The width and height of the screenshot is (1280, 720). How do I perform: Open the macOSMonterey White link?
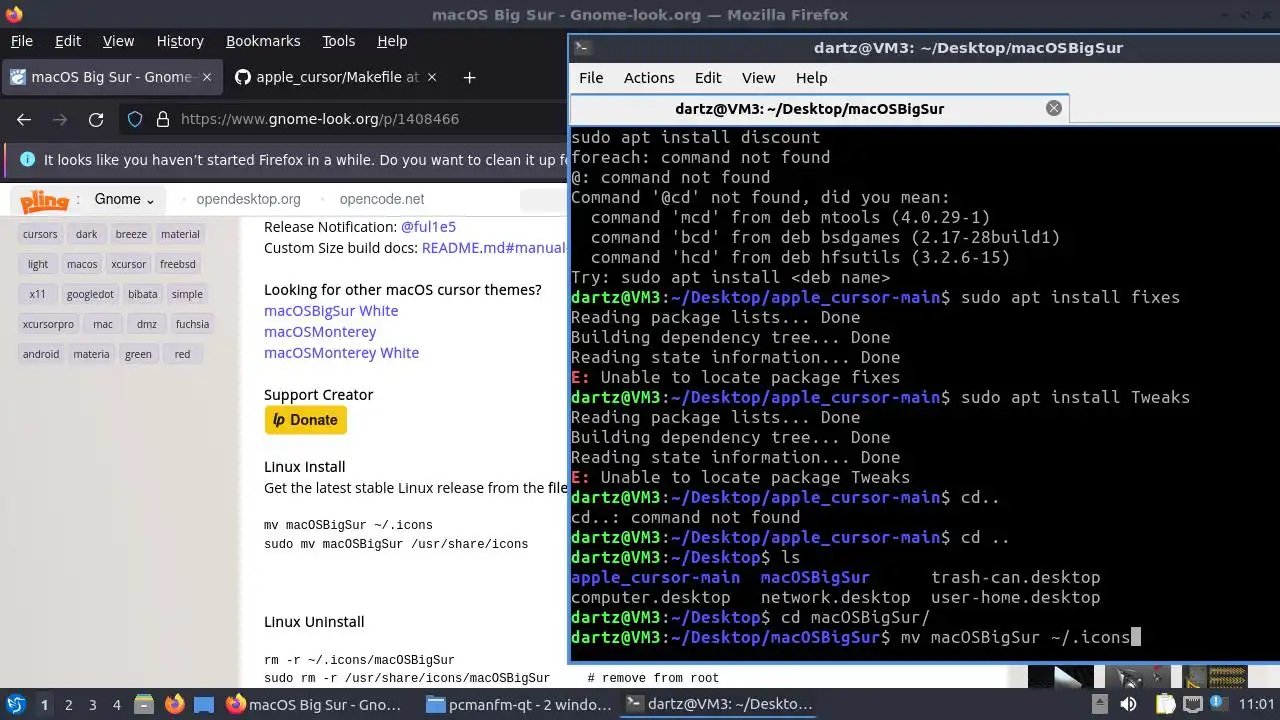click(341, 353)
